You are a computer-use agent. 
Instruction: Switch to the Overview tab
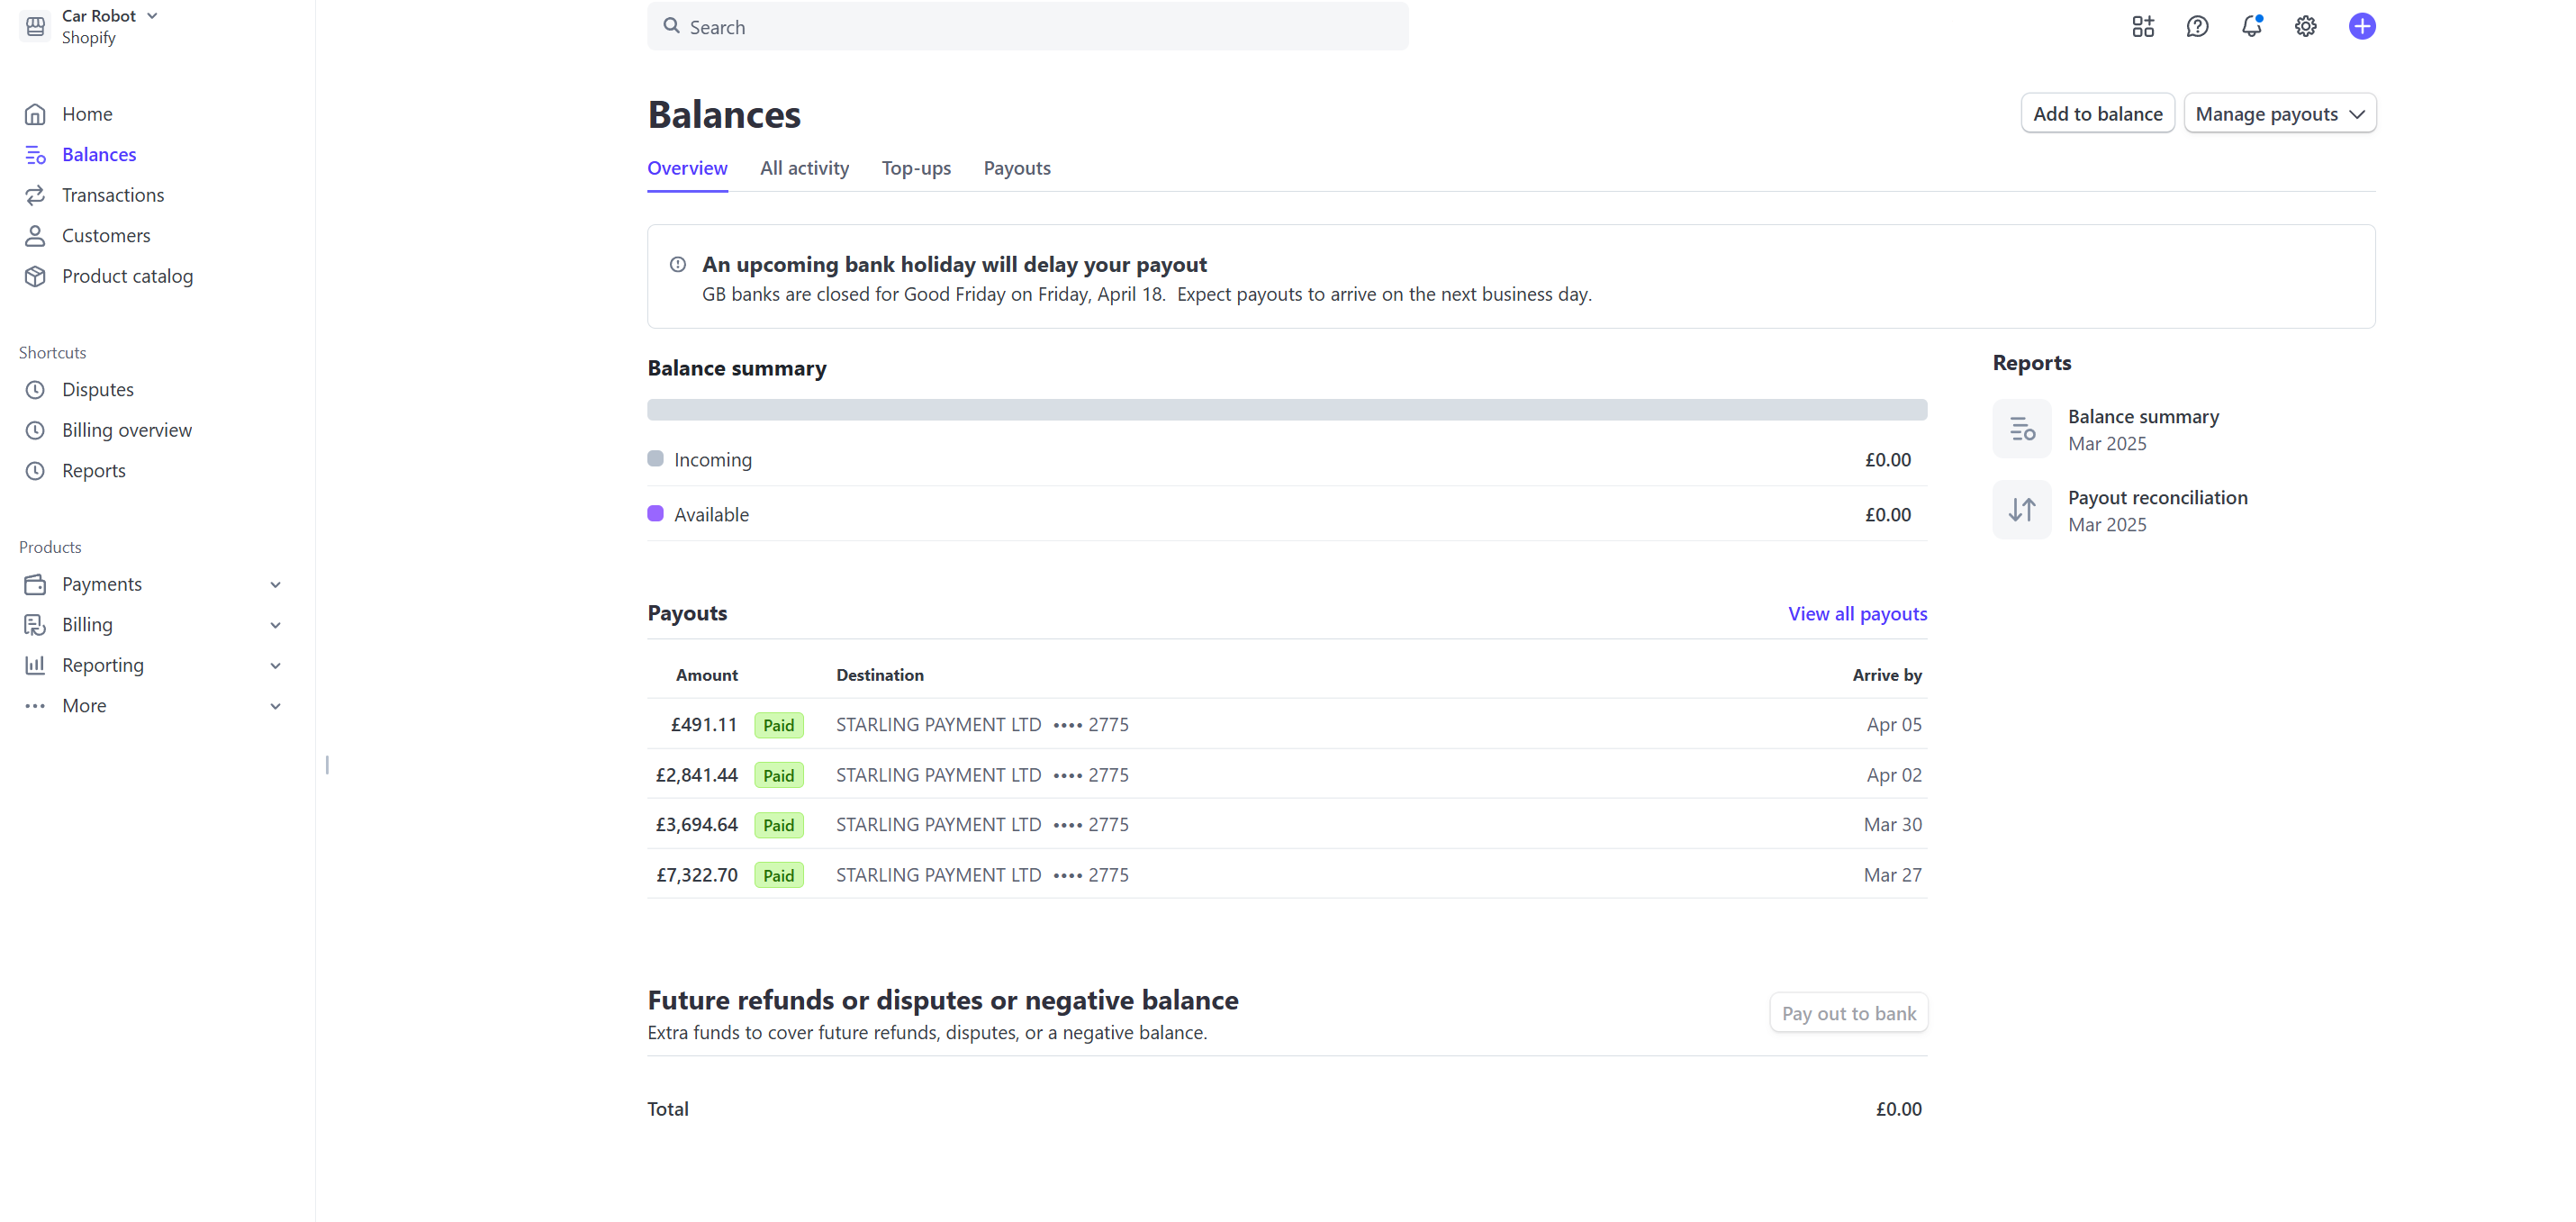click(x=687, y=169)
